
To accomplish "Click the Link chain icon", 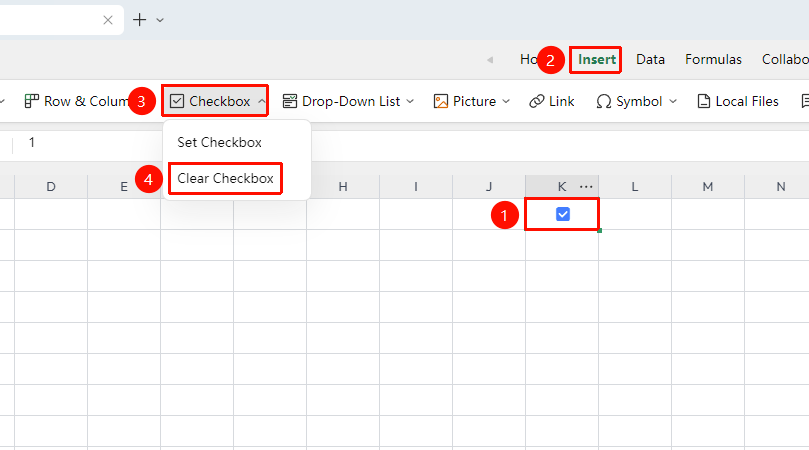I will tap(537, 101).
